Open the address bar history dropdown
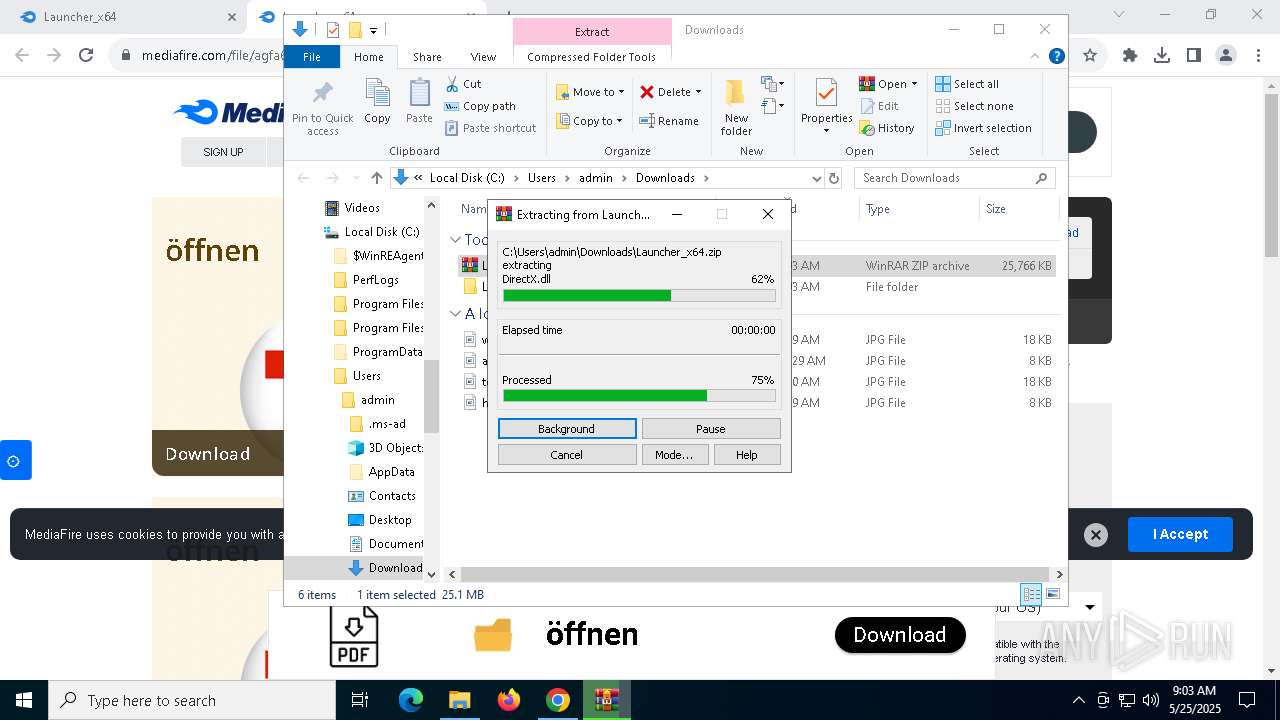 tap(816, 178)
